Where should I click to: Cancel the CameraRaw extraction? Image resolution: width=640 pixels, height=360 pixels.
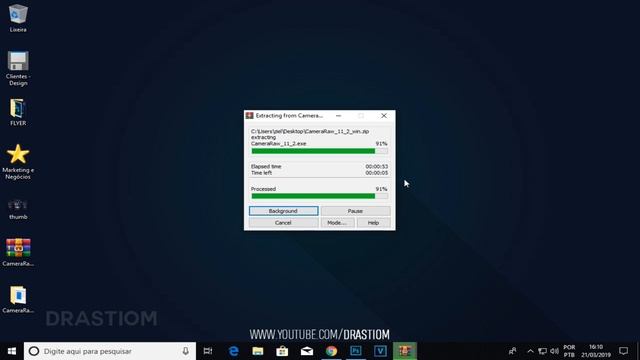tap(283, 223)
